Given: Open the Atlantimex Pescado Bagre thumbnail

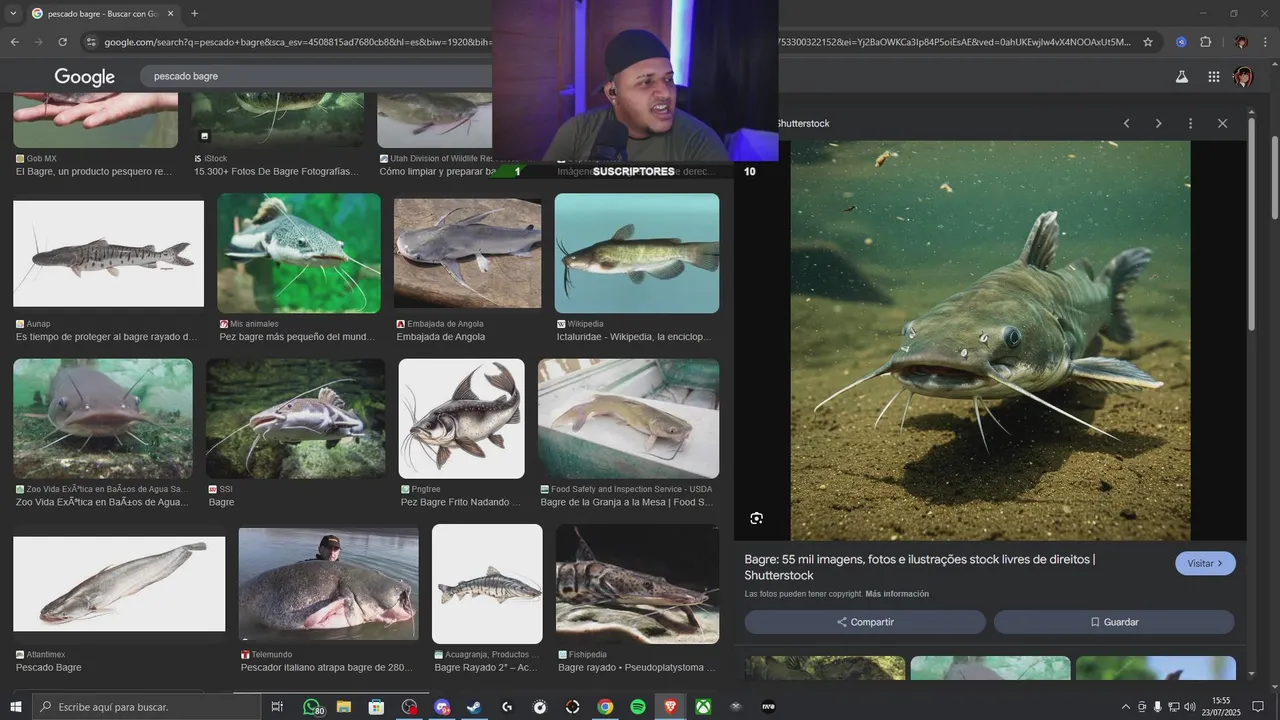Looking at the screenshot, I should (x=119, y=584).
